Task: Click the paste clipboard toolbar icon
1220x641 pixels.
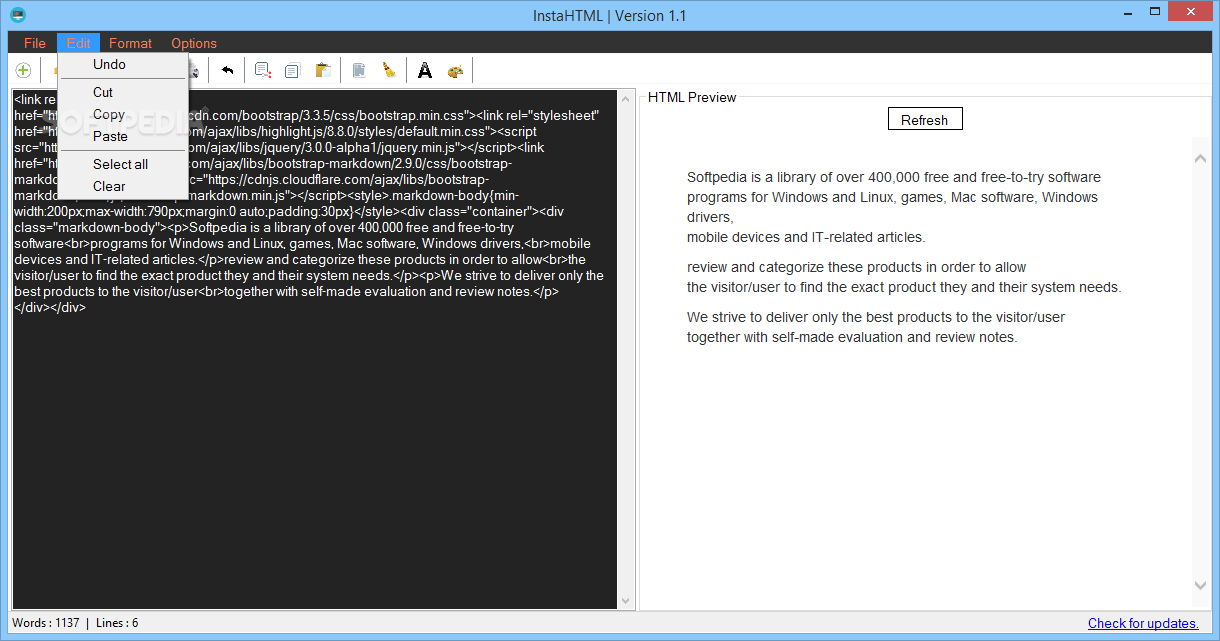Action: point(322,70)
